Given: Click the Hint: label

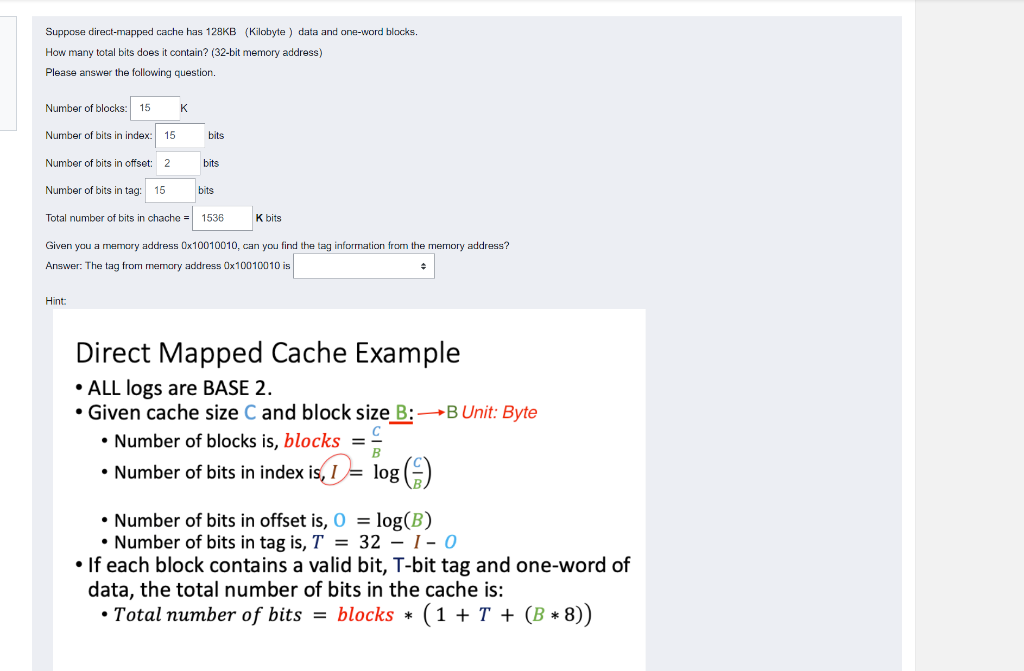Looking at the screenshot, I should point(55,300).
